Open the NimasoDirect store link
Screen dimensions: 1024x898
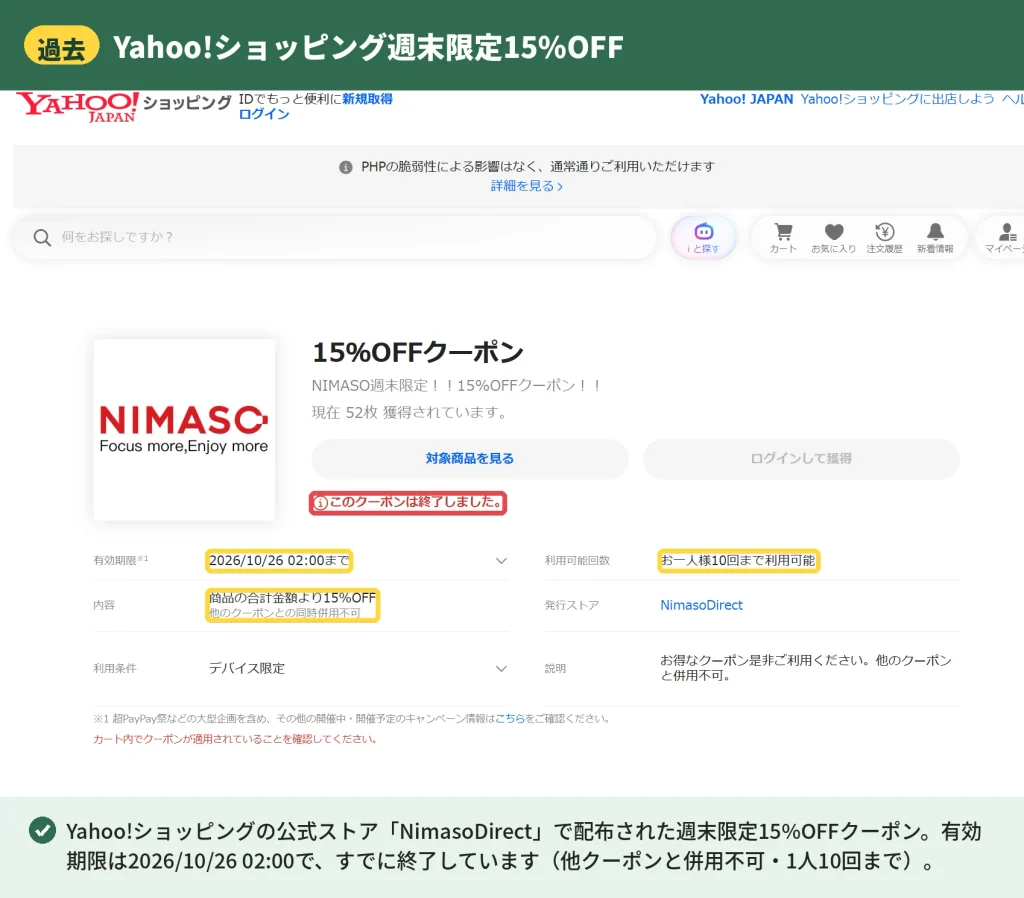(701, 605)
